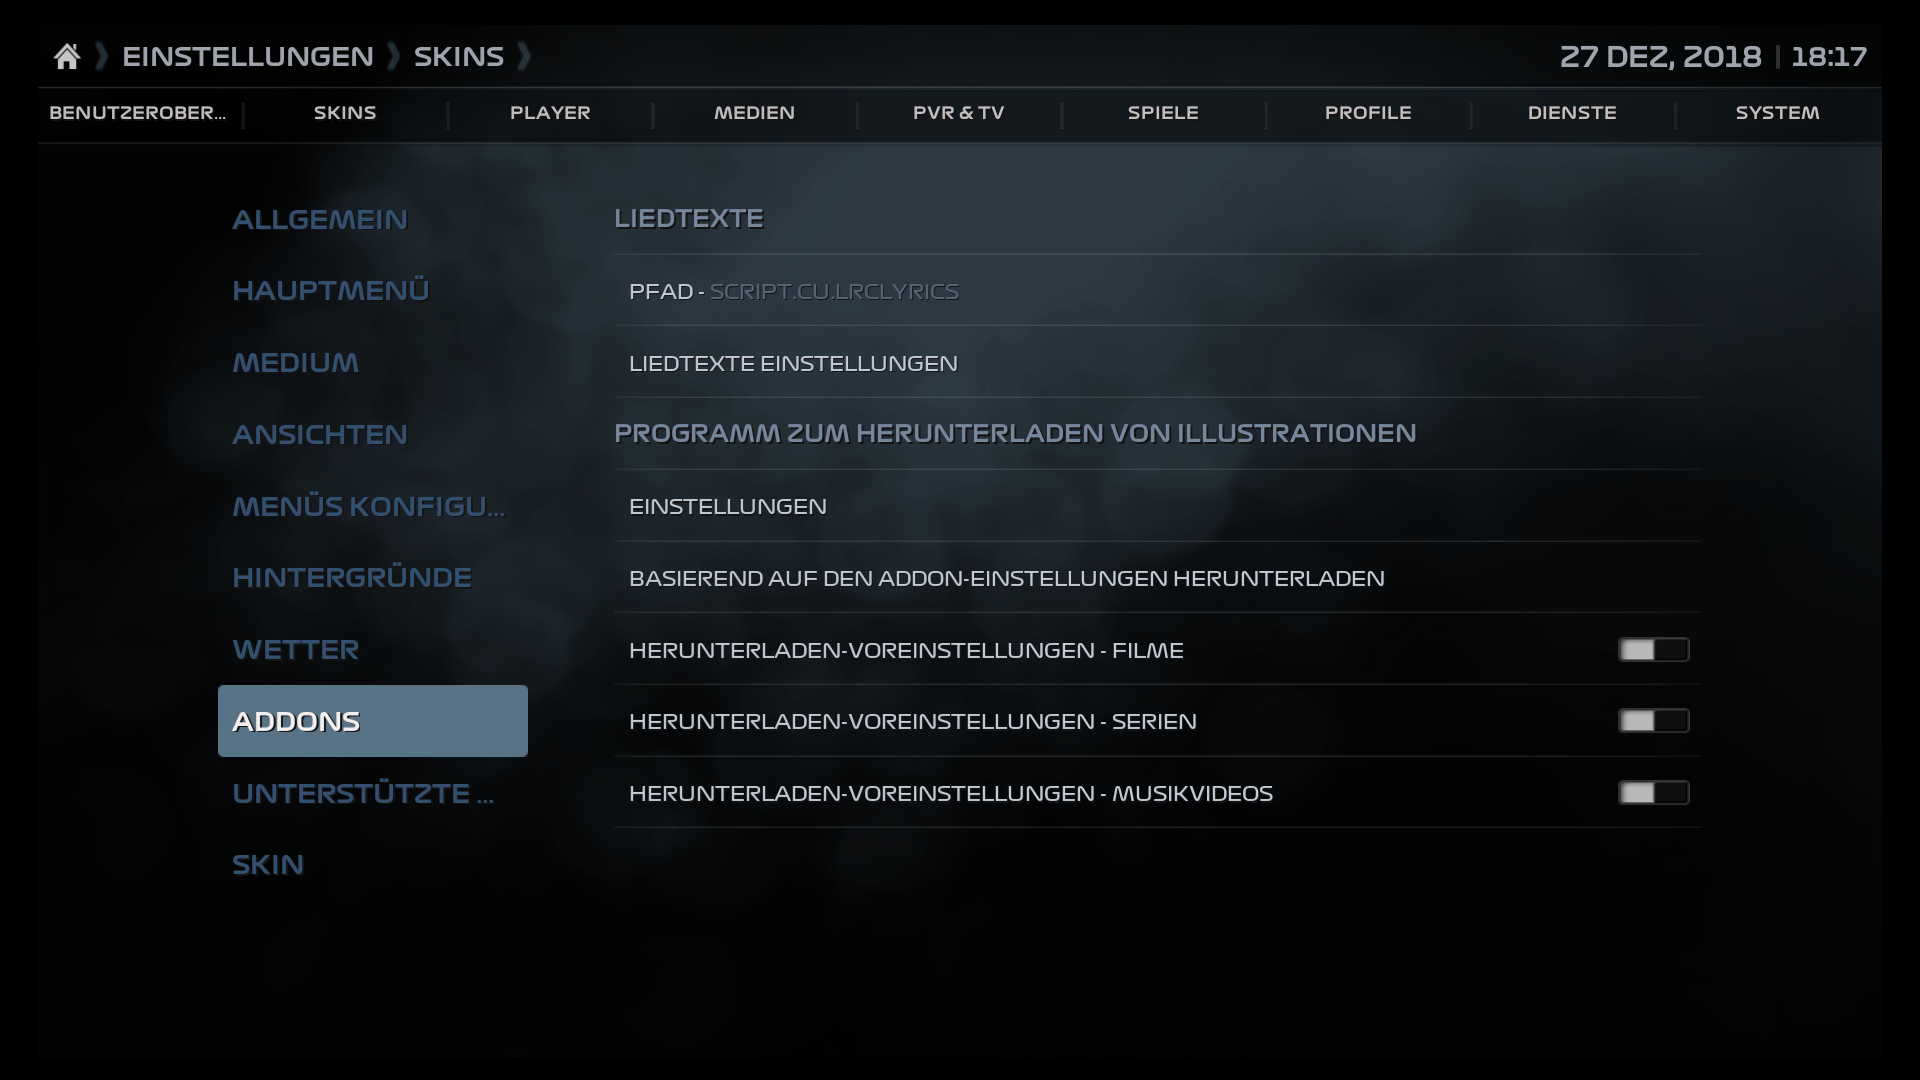Toggle Herunterladen-Voreinstellungen - Musikvideos

pos(1654,793)
